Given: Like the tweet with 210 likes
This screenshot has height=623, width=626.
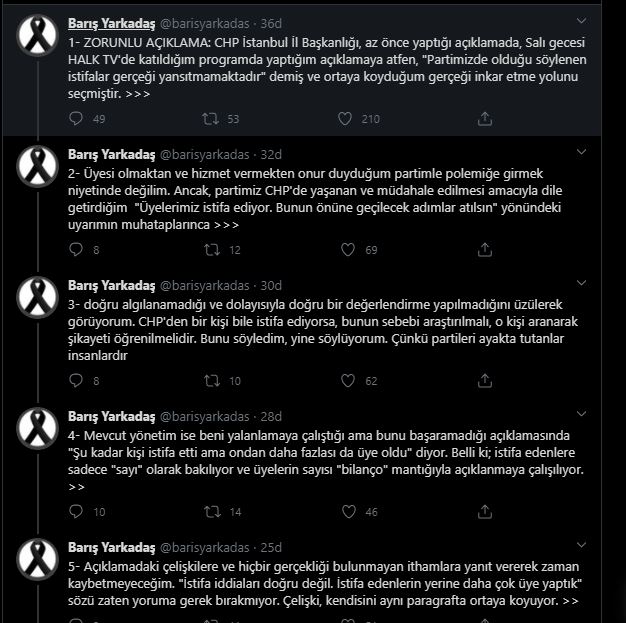Looking at the screenshot, I should 346,119.
